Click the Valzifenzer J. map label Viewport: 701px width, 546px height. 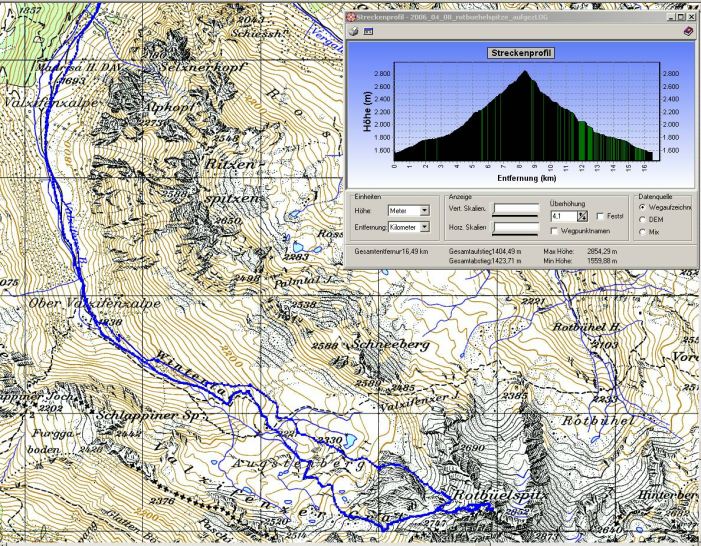(x=419, y=402)
